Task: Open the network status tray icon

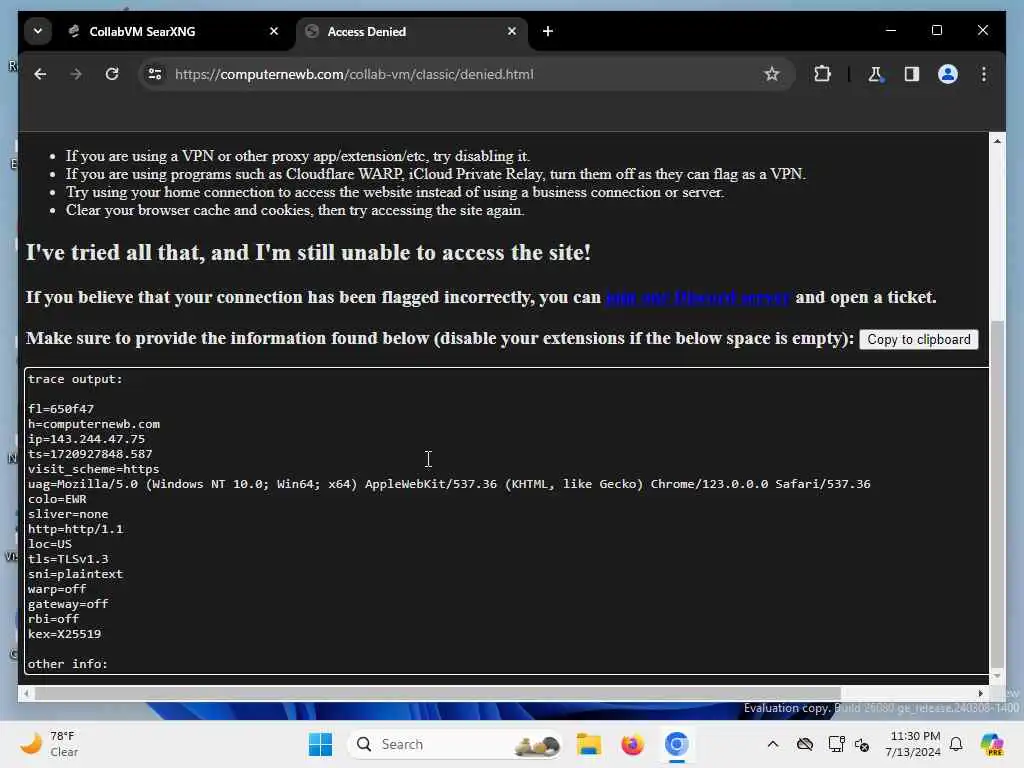Action: click(836, 744)
